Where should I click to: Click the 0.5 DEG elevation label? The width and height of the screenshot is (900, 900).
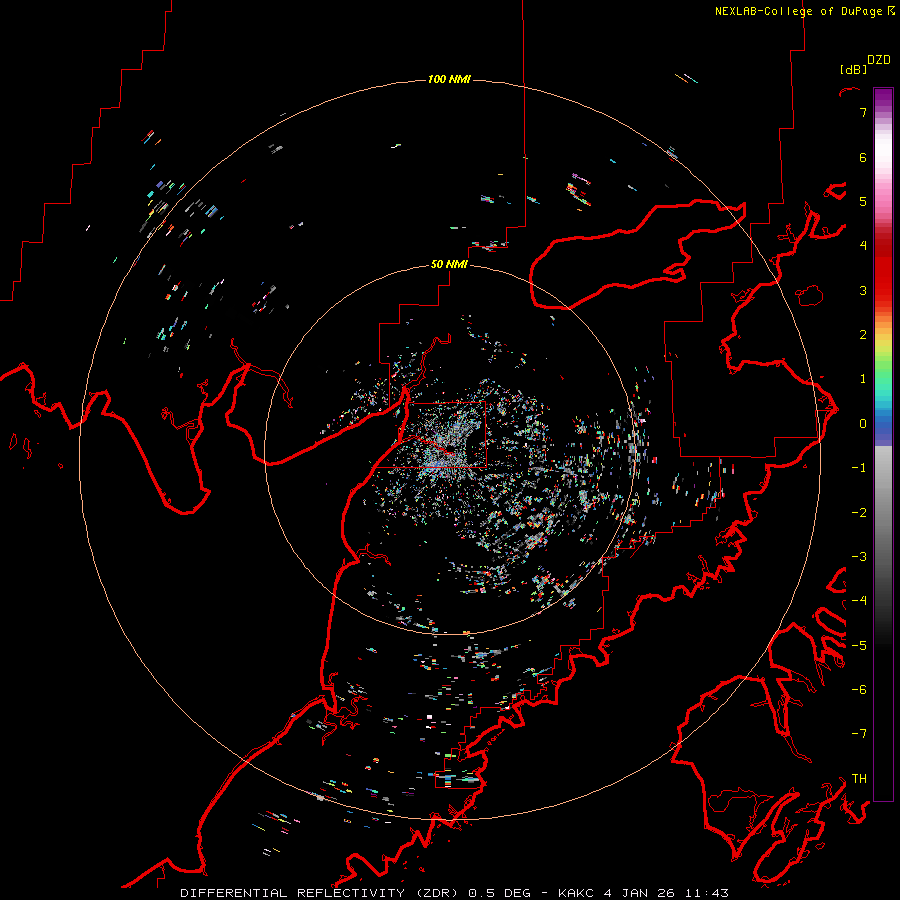pos(501,893)
